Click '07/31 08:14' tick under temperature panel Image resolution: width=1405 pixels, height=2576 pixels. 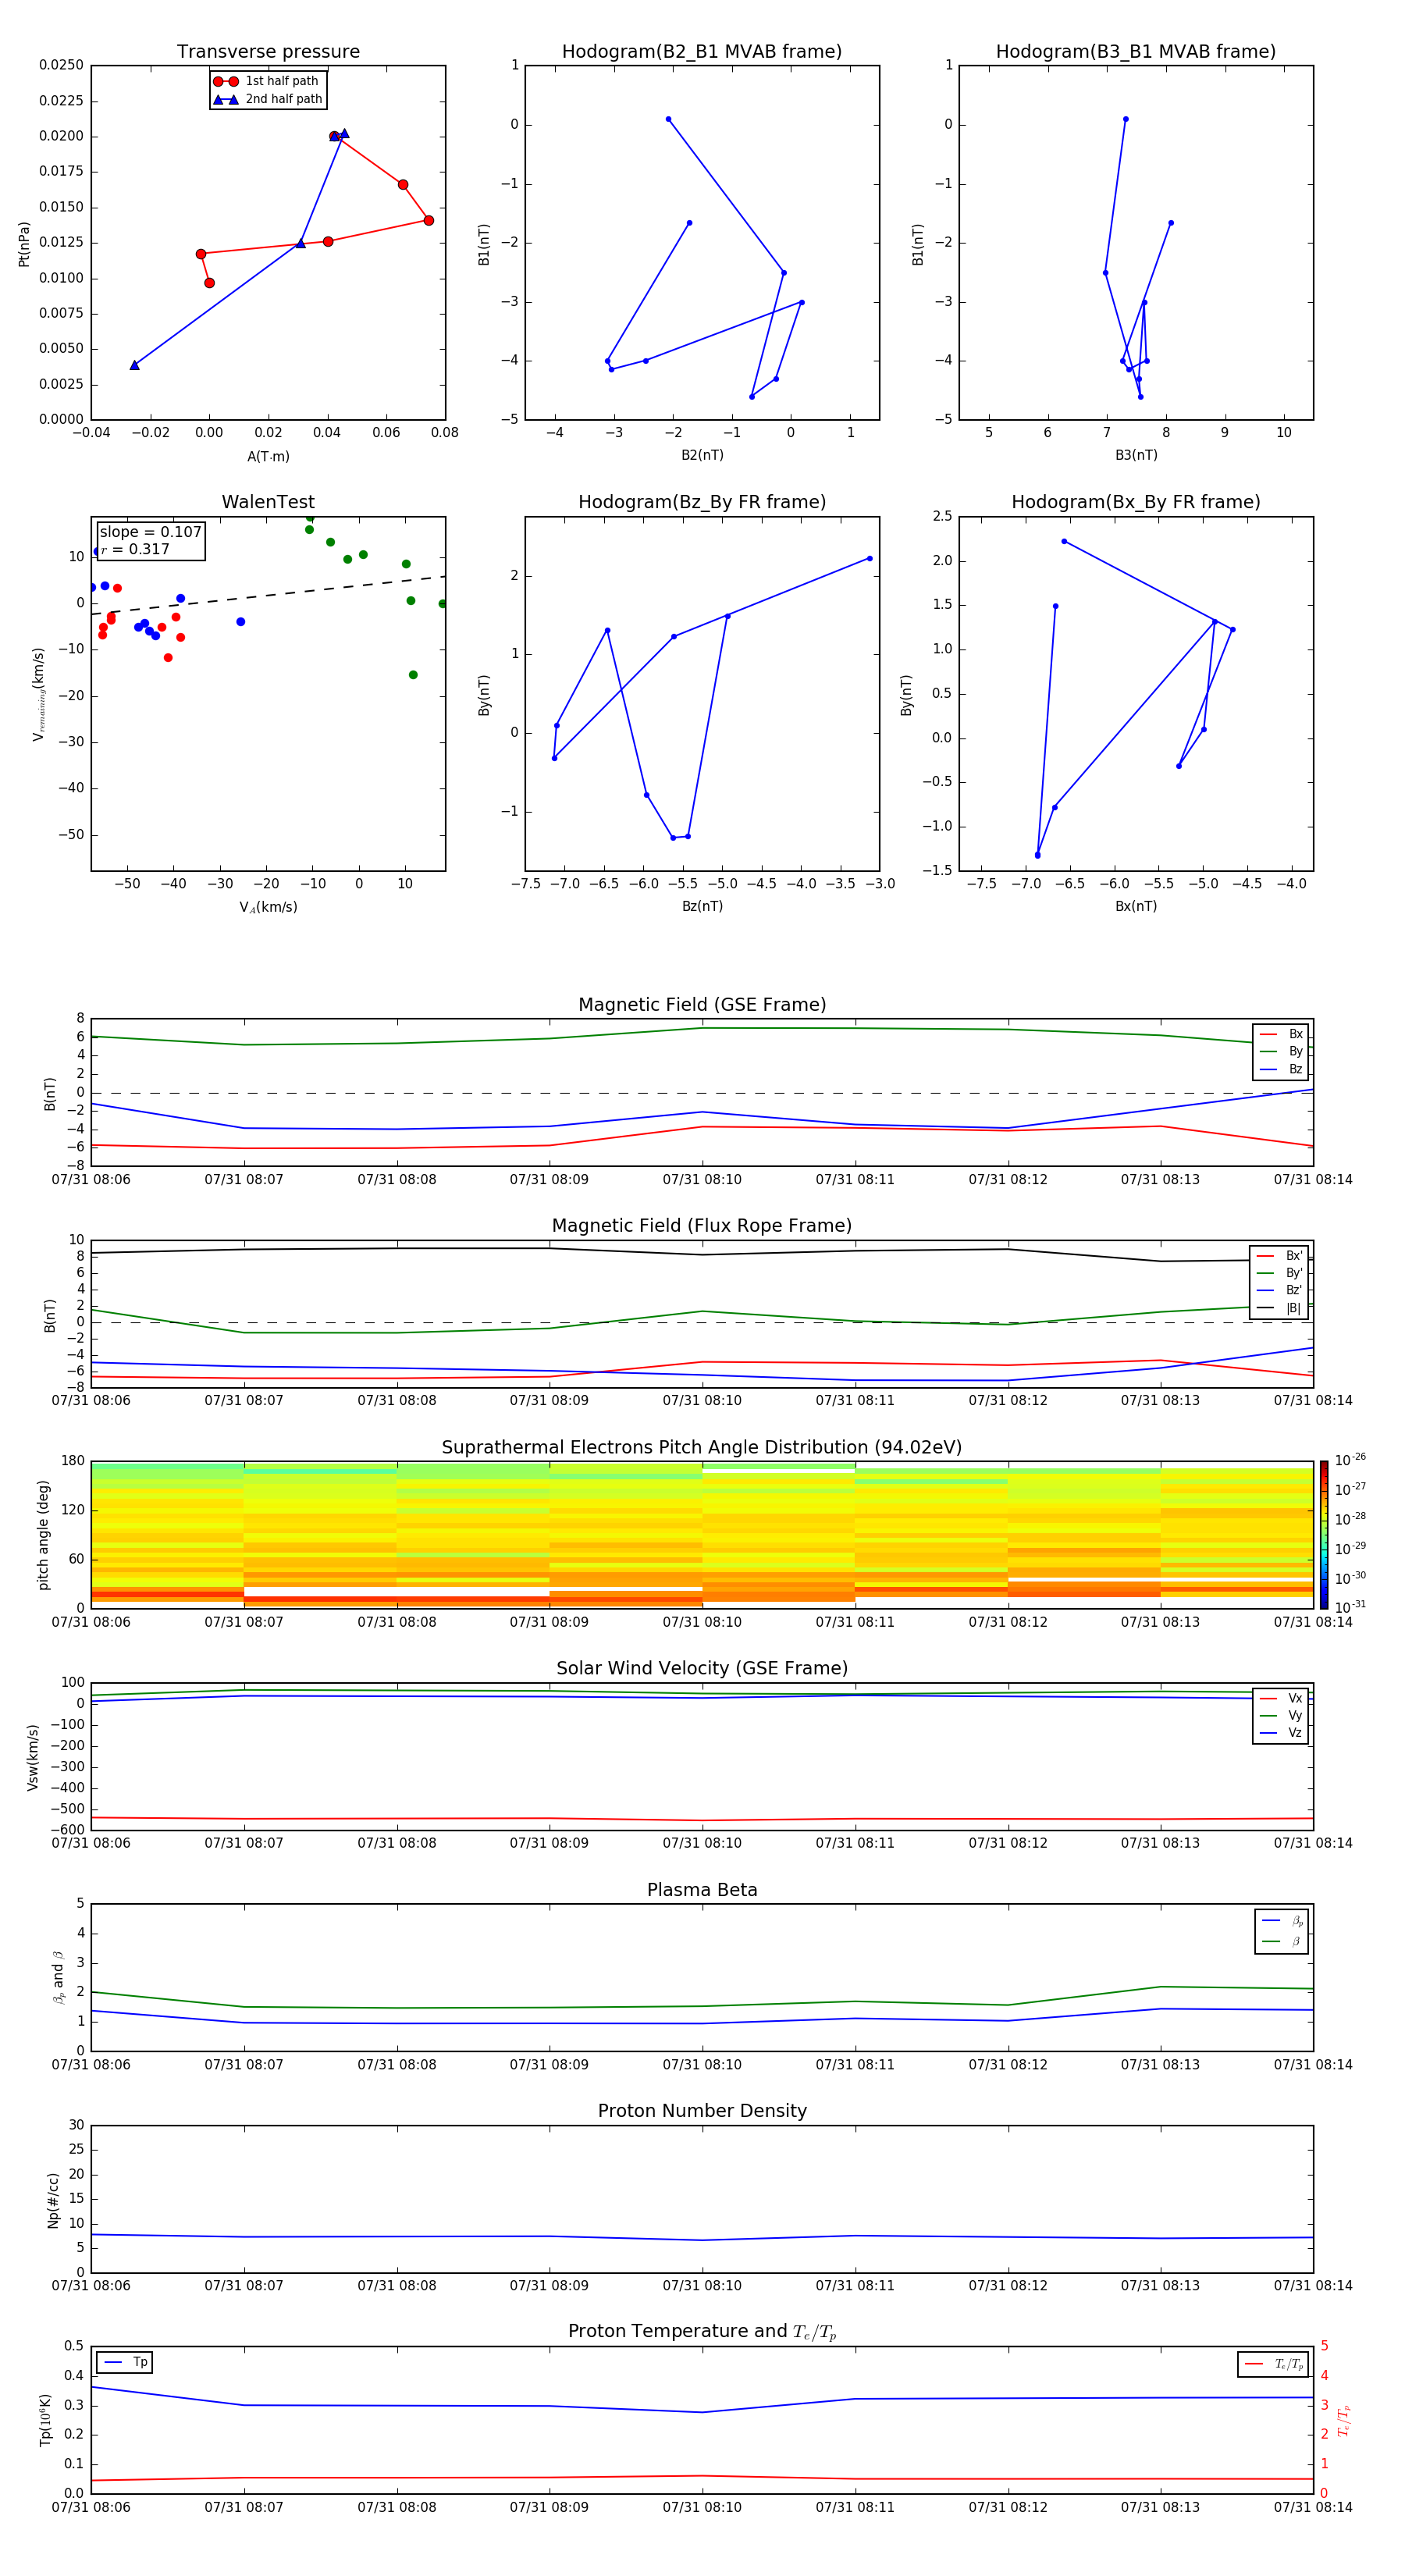[1313, 2508]
